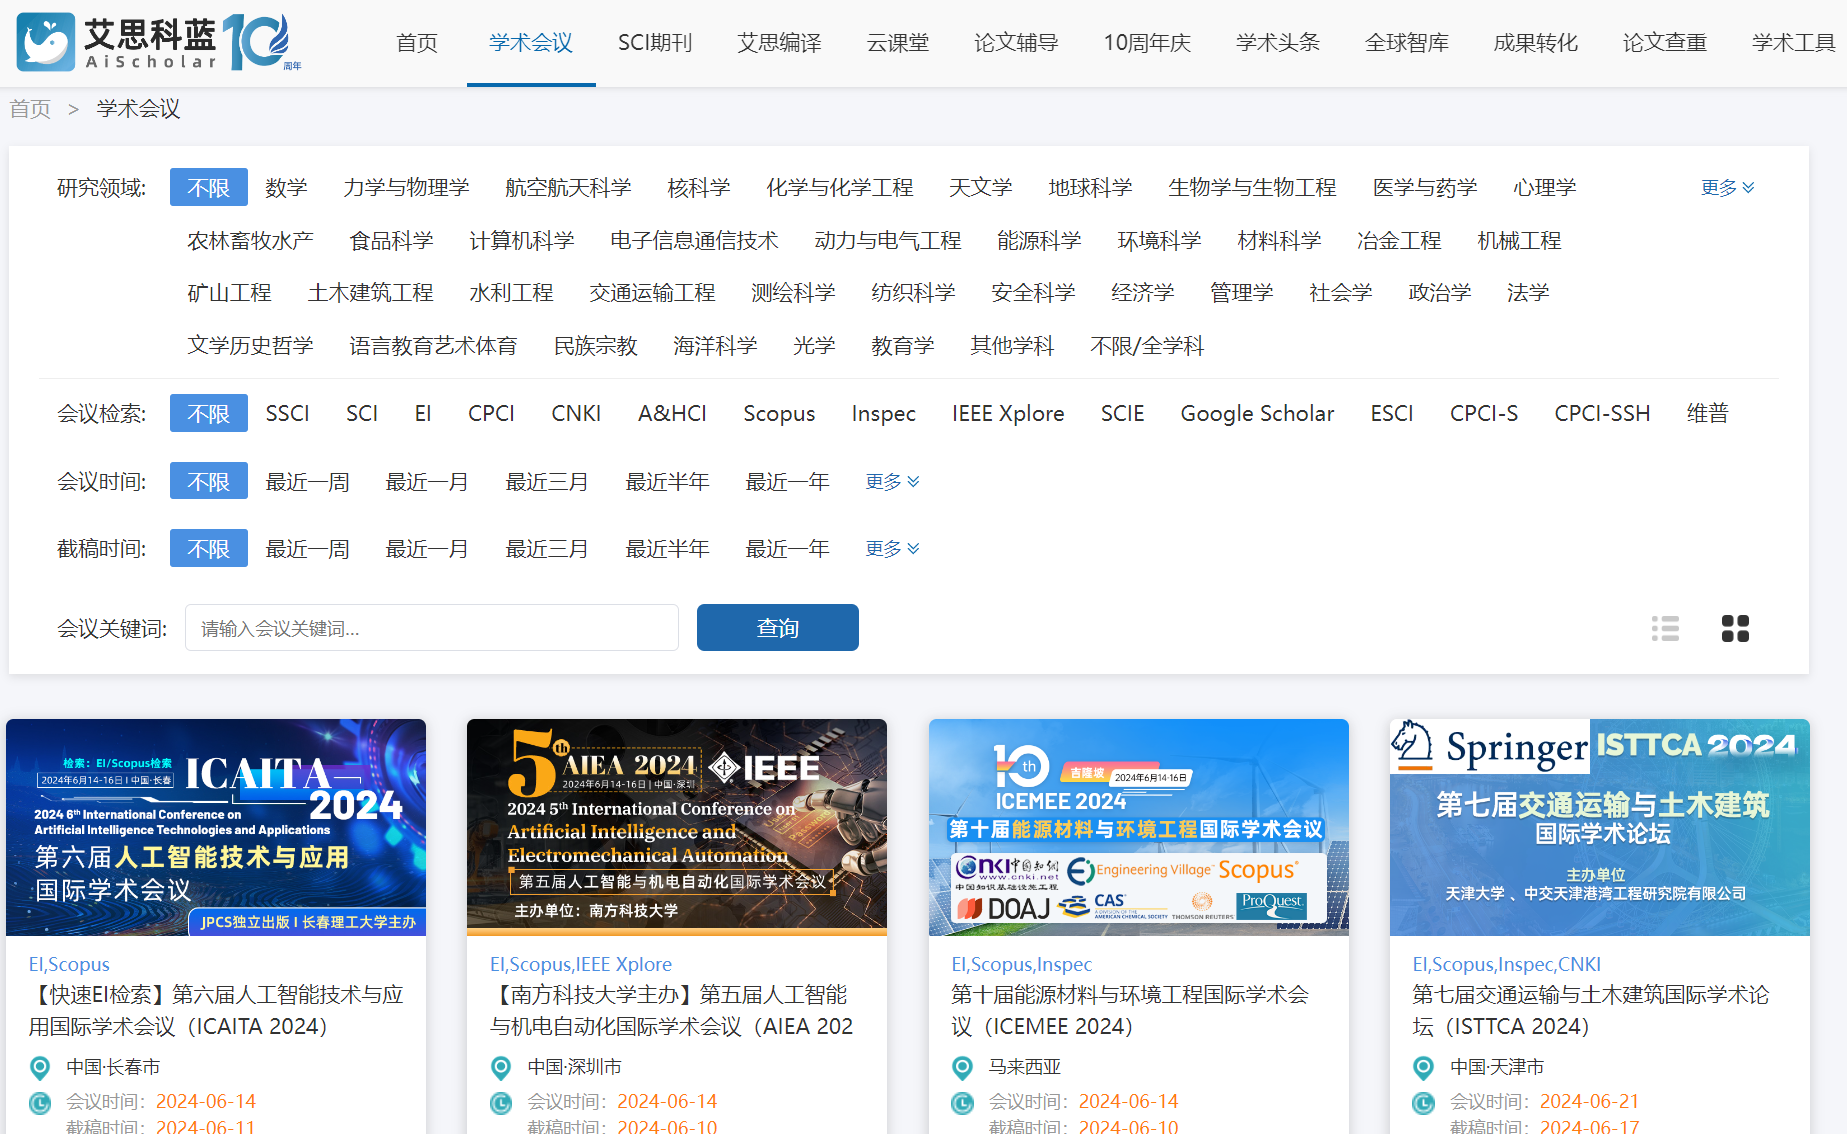Click the location pin on the ICAITA card
1847x1134 pixels.
click(40, 1067)
